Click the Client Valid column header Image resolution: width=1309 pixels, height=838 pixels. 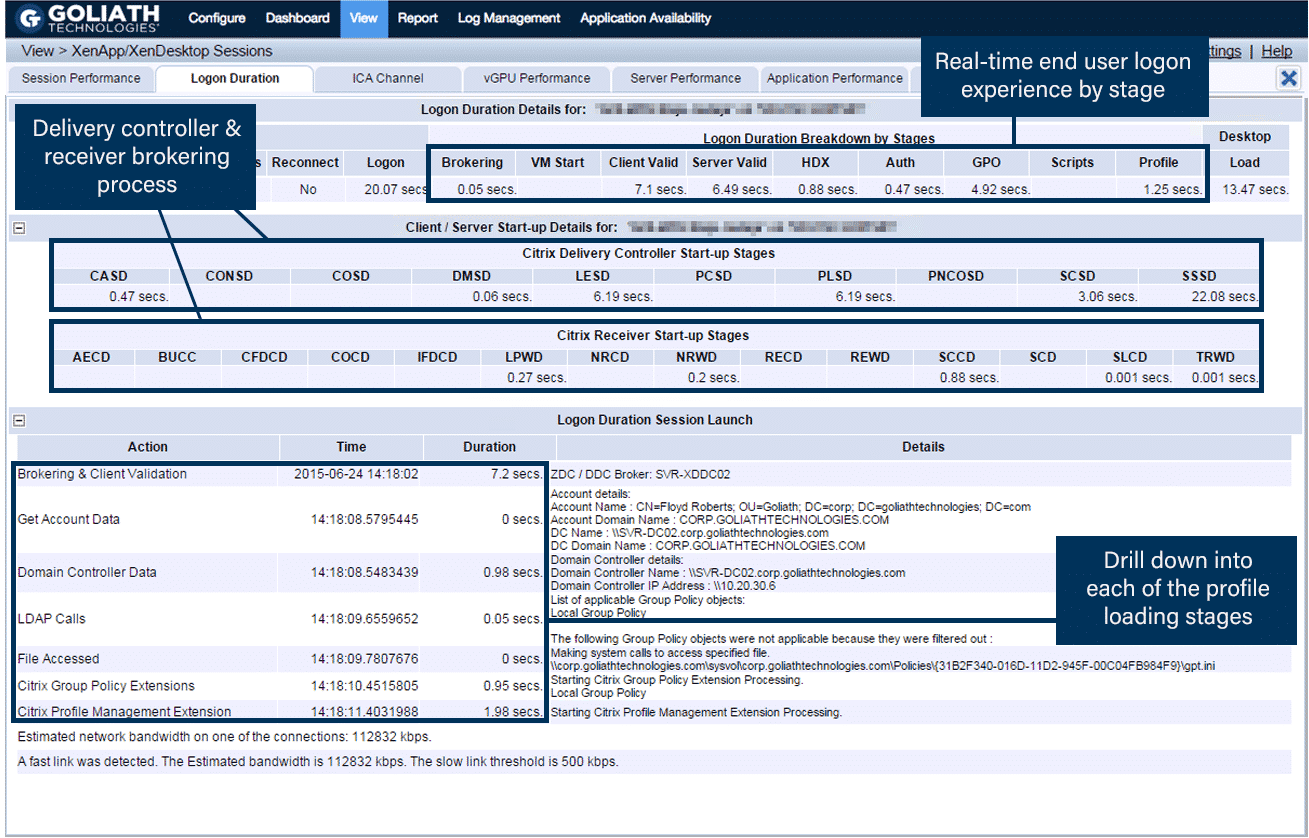pos(643,163)
